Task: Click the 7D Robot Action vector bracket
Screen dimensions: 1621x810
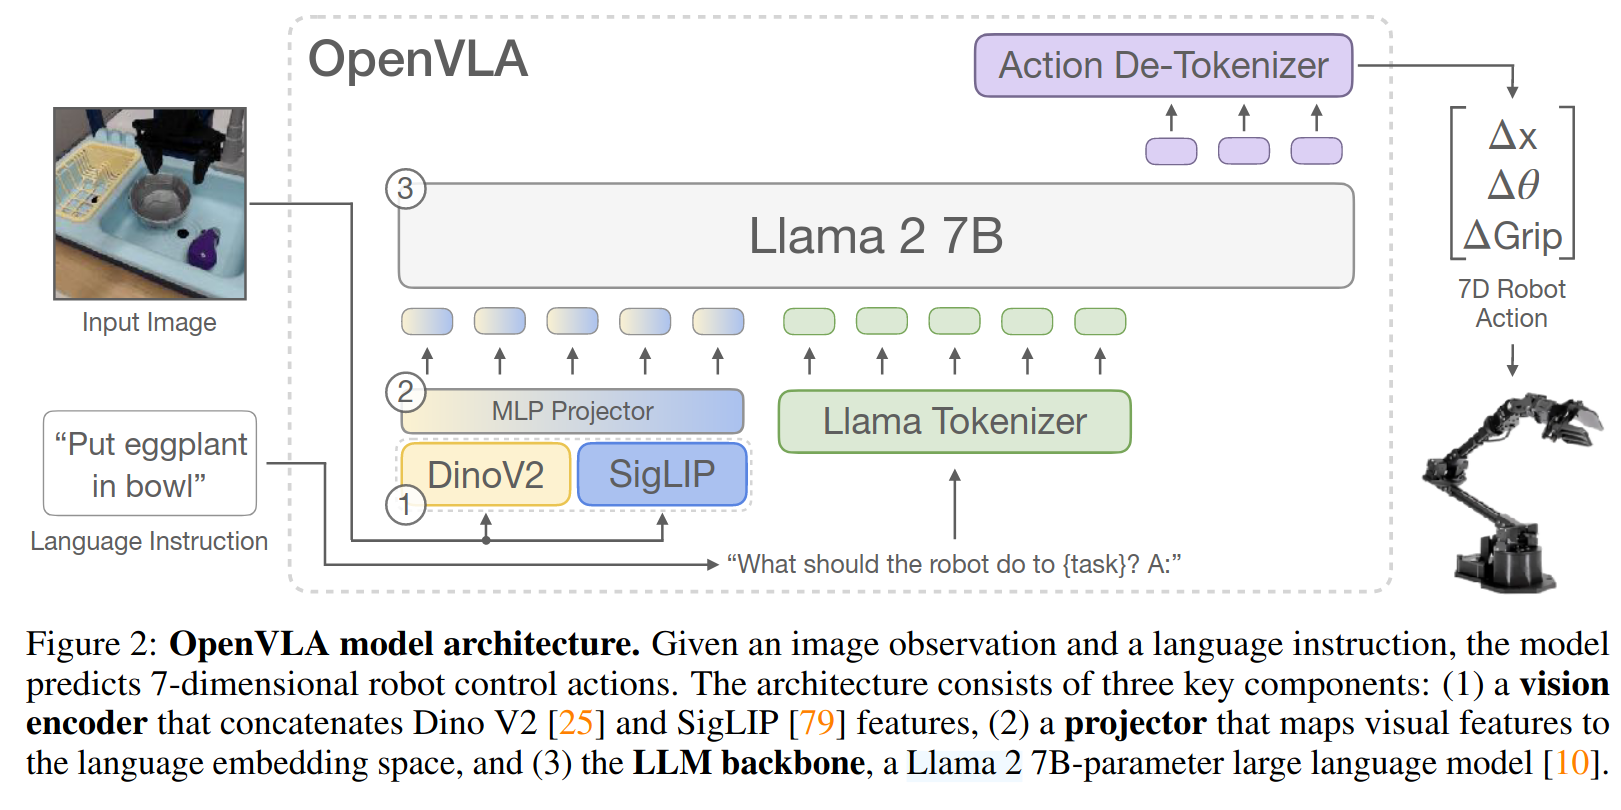Action: [x=1512, y=183]
